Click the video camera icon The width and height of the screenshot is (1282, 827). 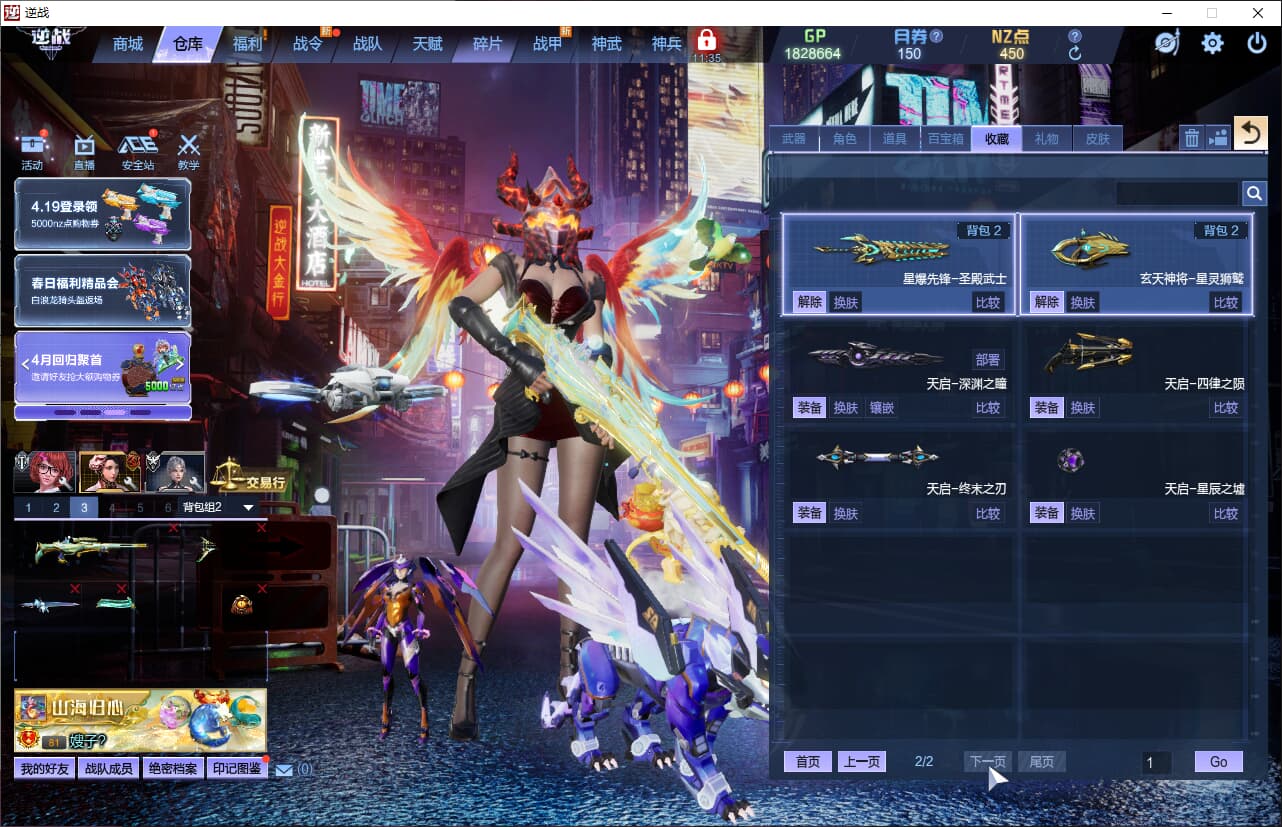(1218, 138)
